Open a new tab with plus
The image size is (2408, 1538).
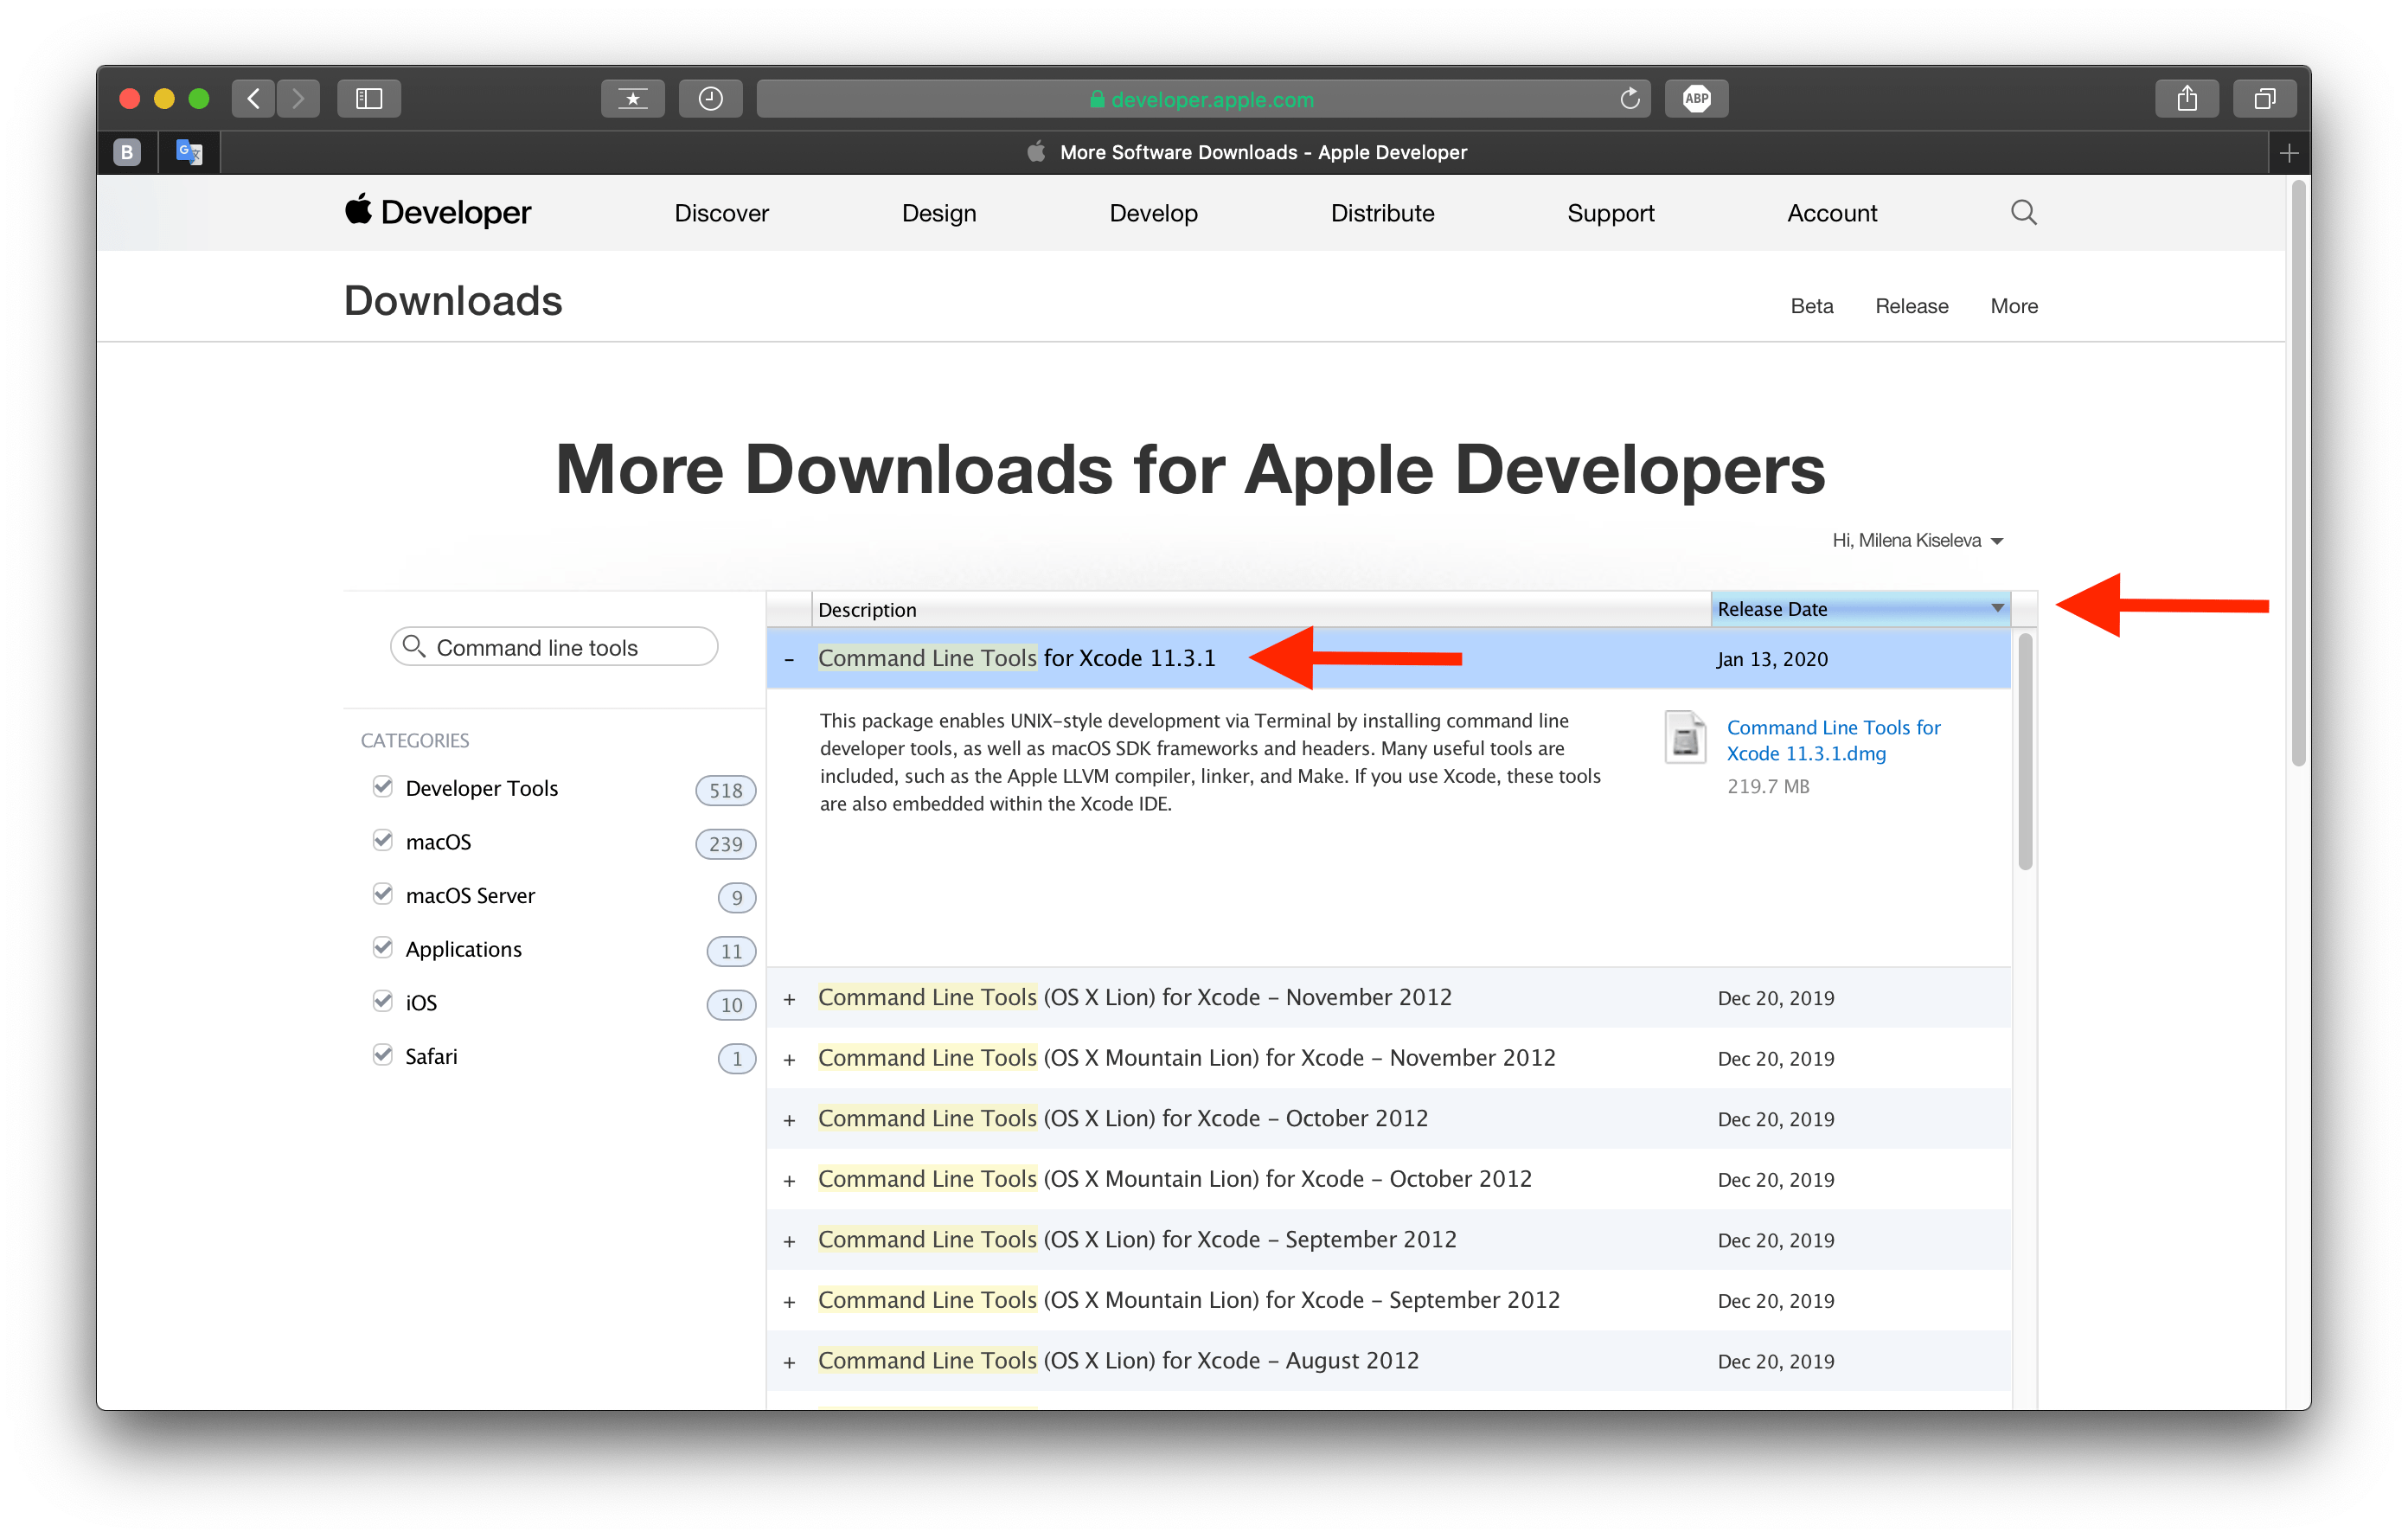(x=2289, y=153)
